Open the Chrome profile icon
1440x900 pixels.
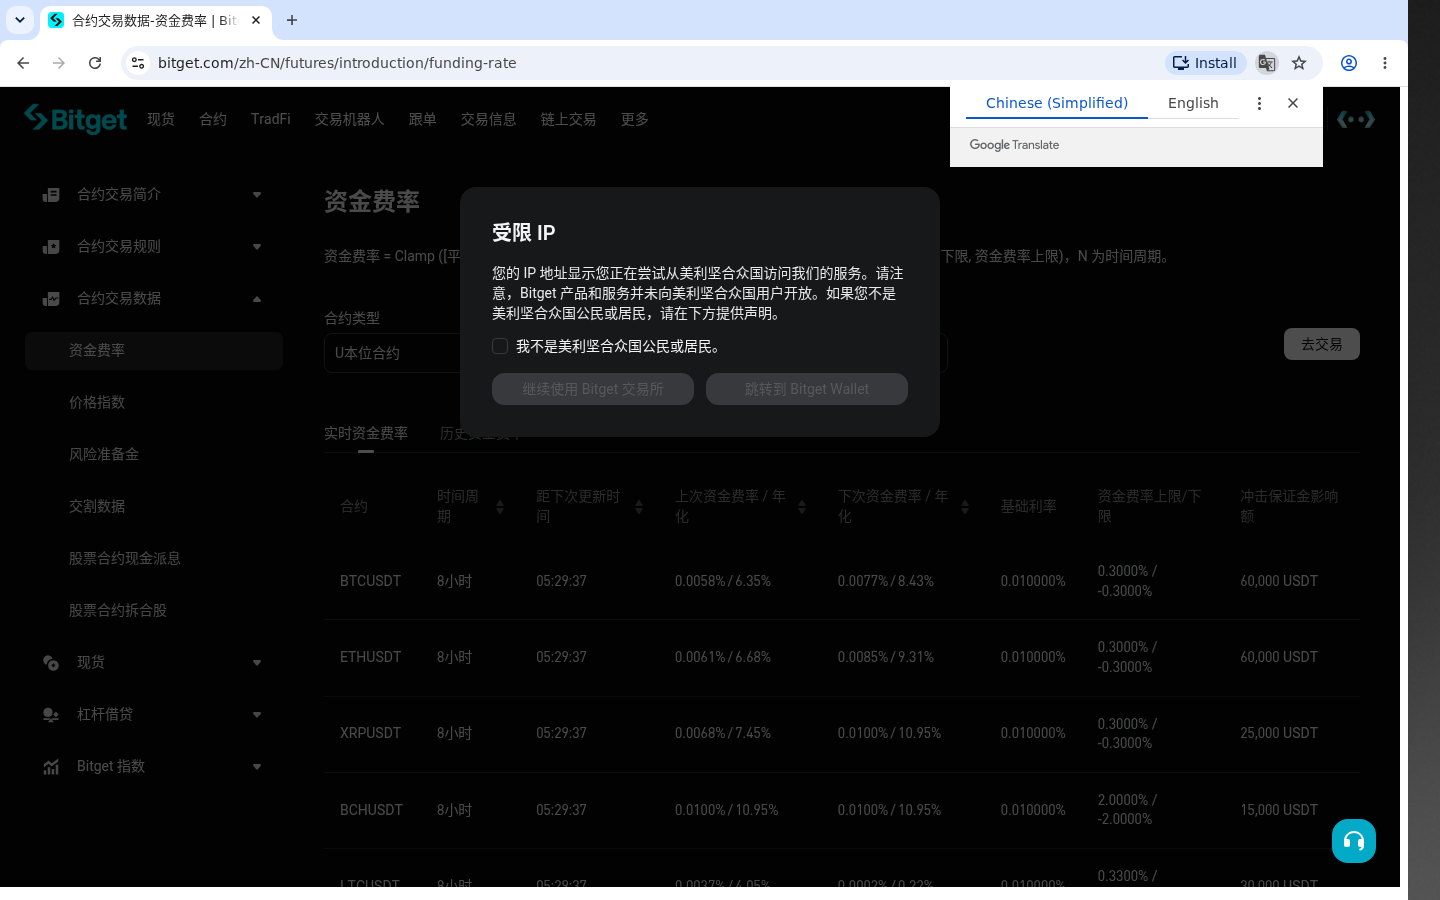click(1349, 63)
